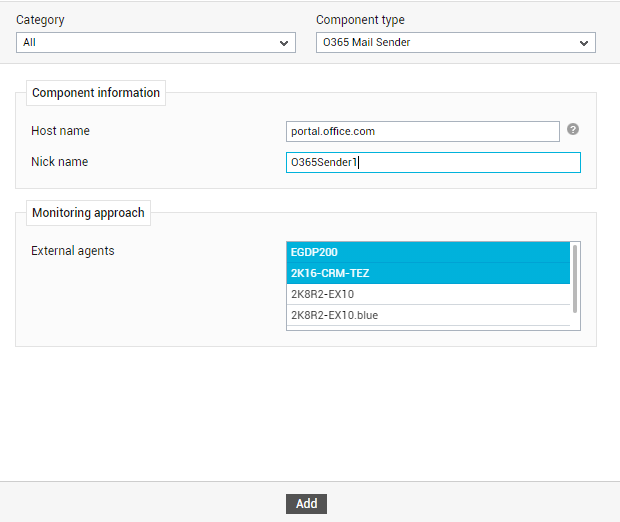Click the external agents list scrollbar
Image resolution: width=620 pixels, height=522 pixels.
(575, 279)
